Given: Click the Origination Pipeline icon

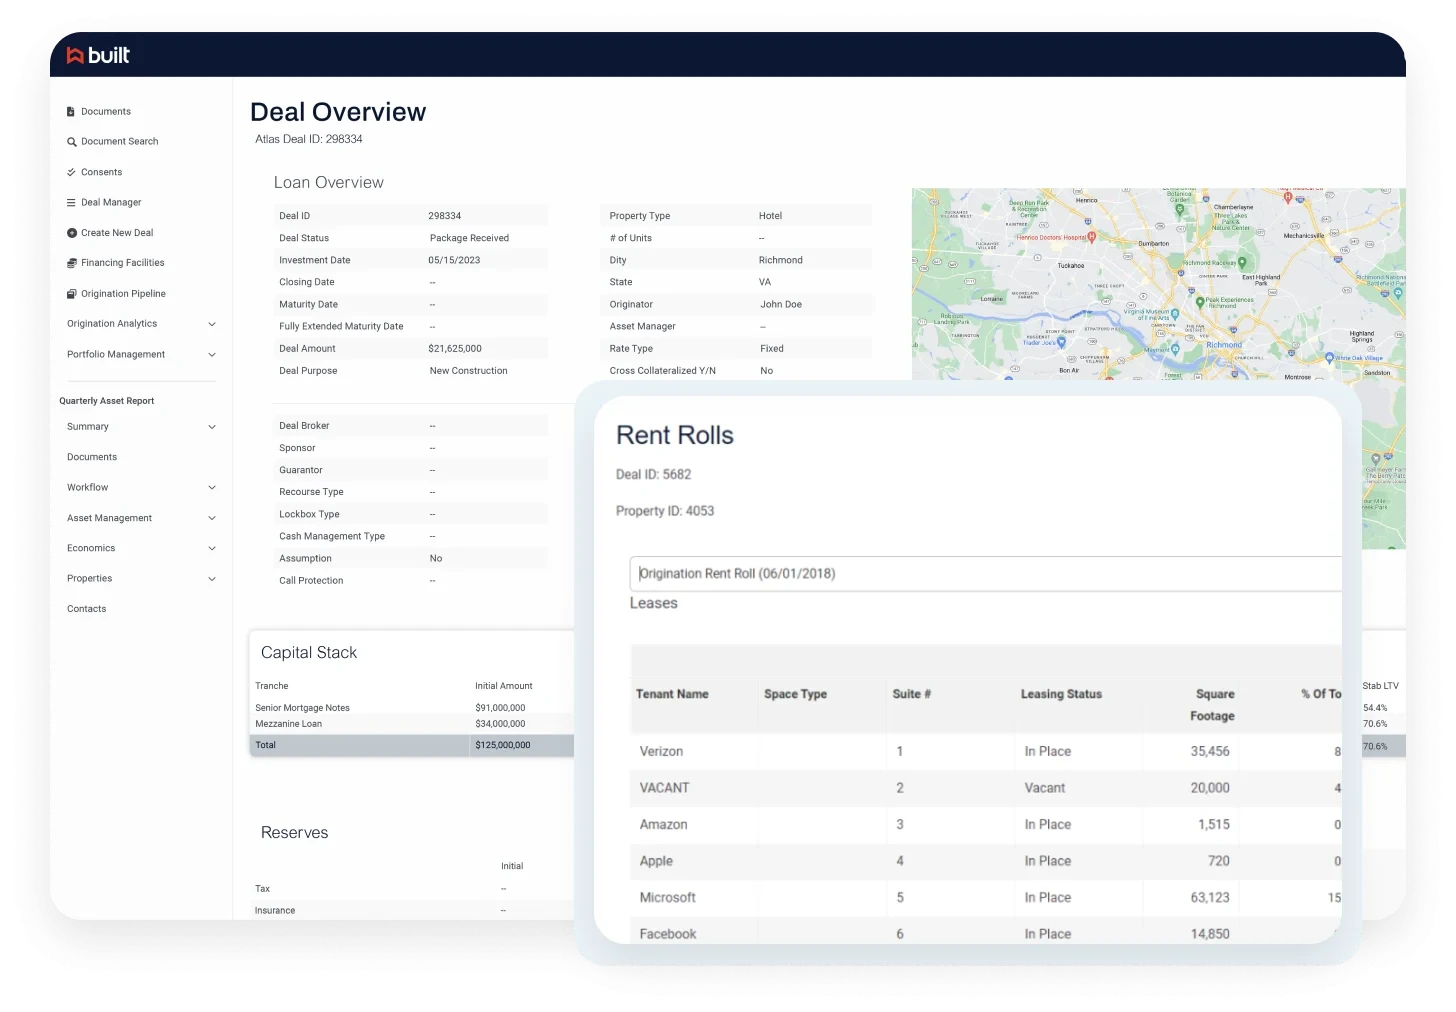Looking at the screenshot, I should (72, 294).
